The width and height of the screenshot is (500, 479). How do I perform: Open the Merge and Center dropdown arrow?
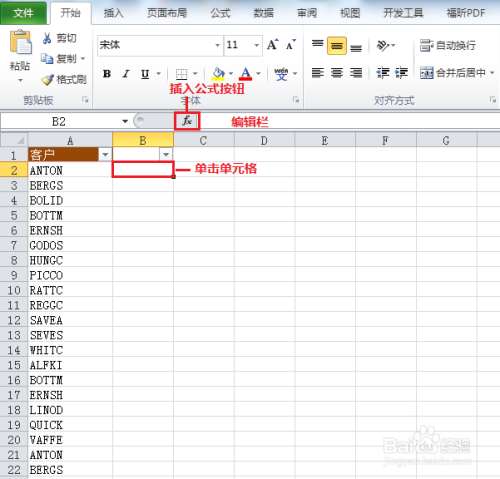(x=492, y=73)
